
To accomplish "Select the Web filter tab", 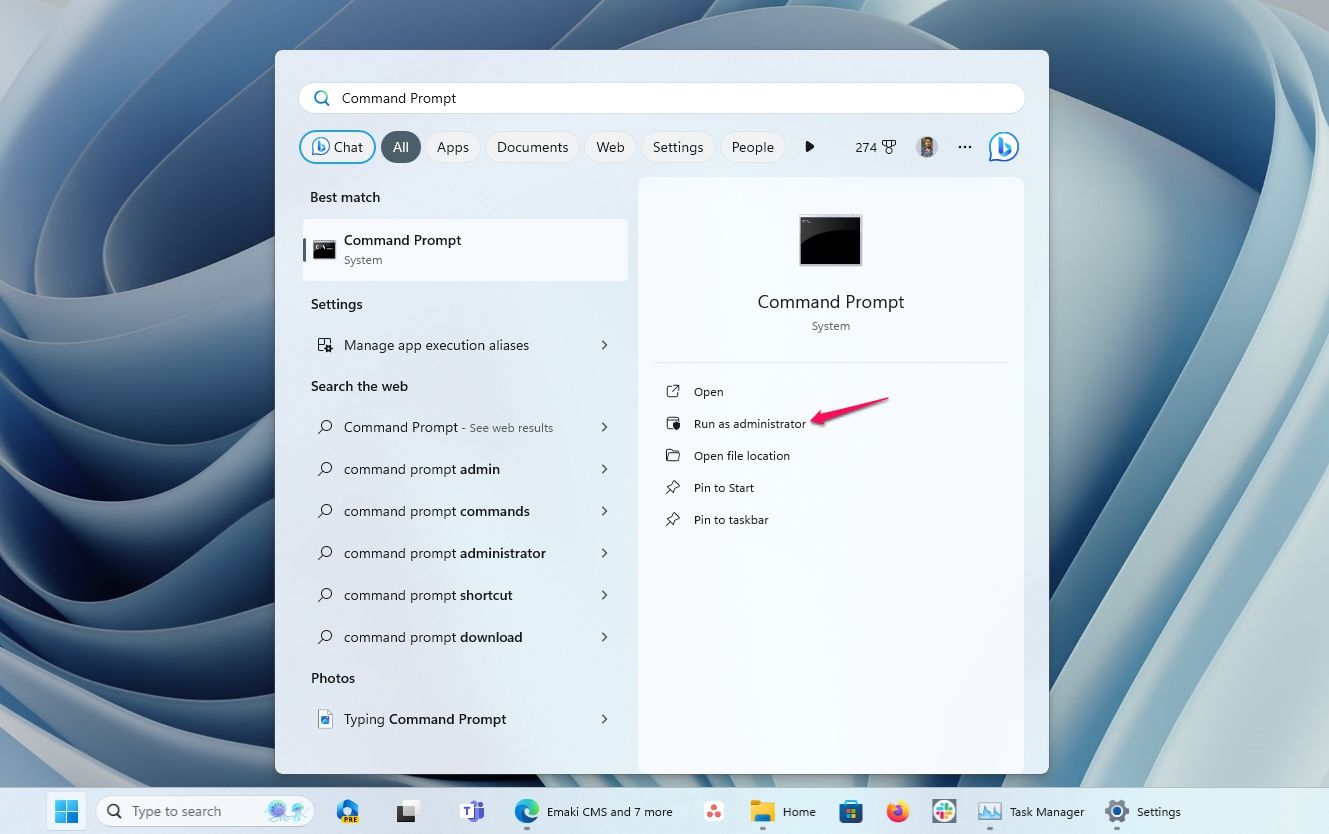I will click(609, 146).
